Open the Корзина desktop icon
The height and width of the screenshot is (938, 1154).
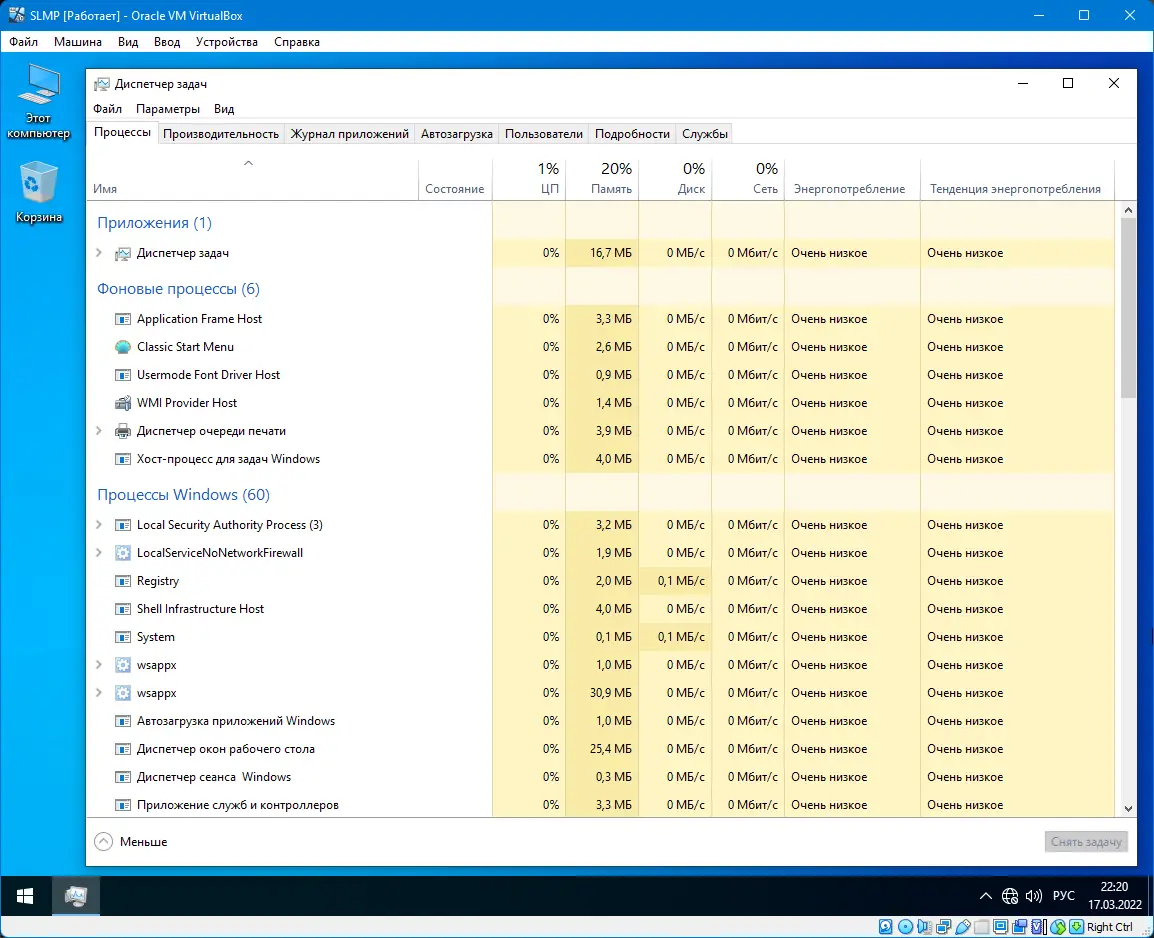[x=38, y=185]
